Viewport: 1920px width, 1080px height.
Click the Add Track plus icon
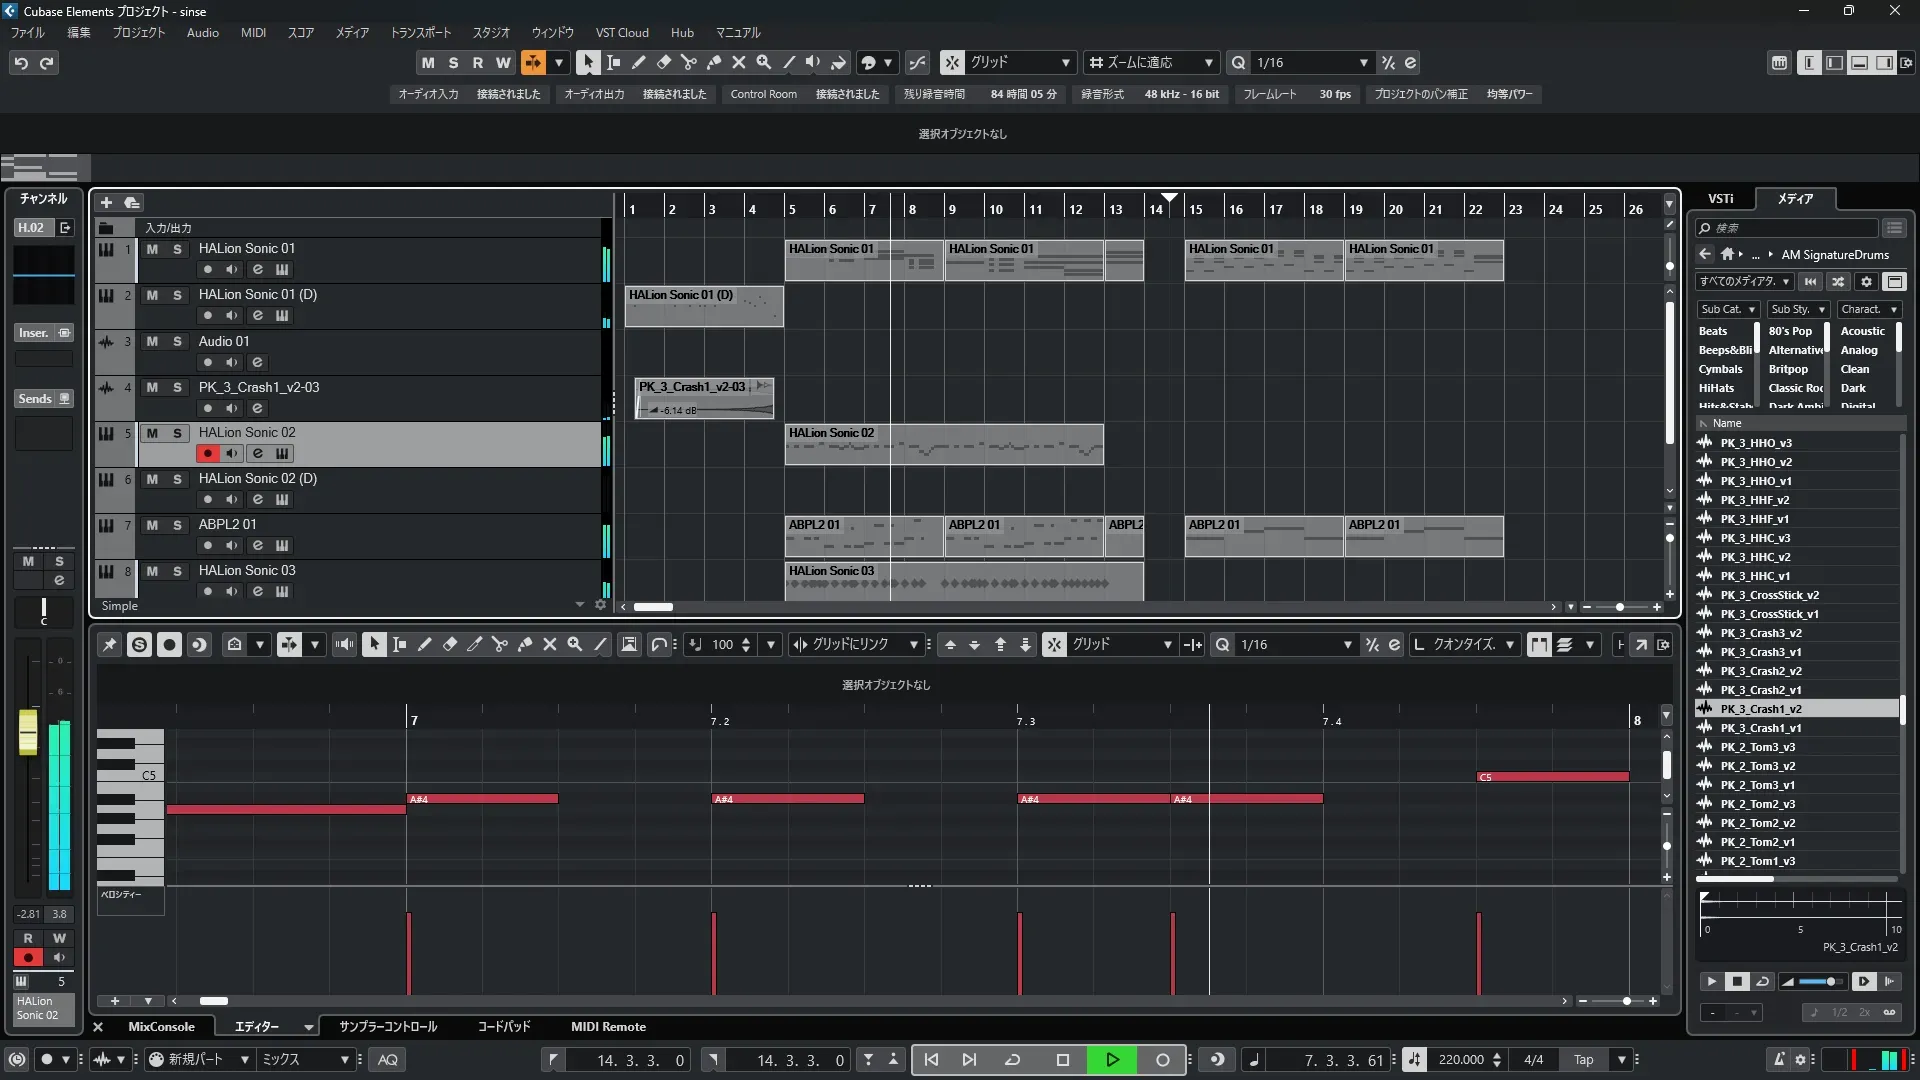(x=106, y=202)
